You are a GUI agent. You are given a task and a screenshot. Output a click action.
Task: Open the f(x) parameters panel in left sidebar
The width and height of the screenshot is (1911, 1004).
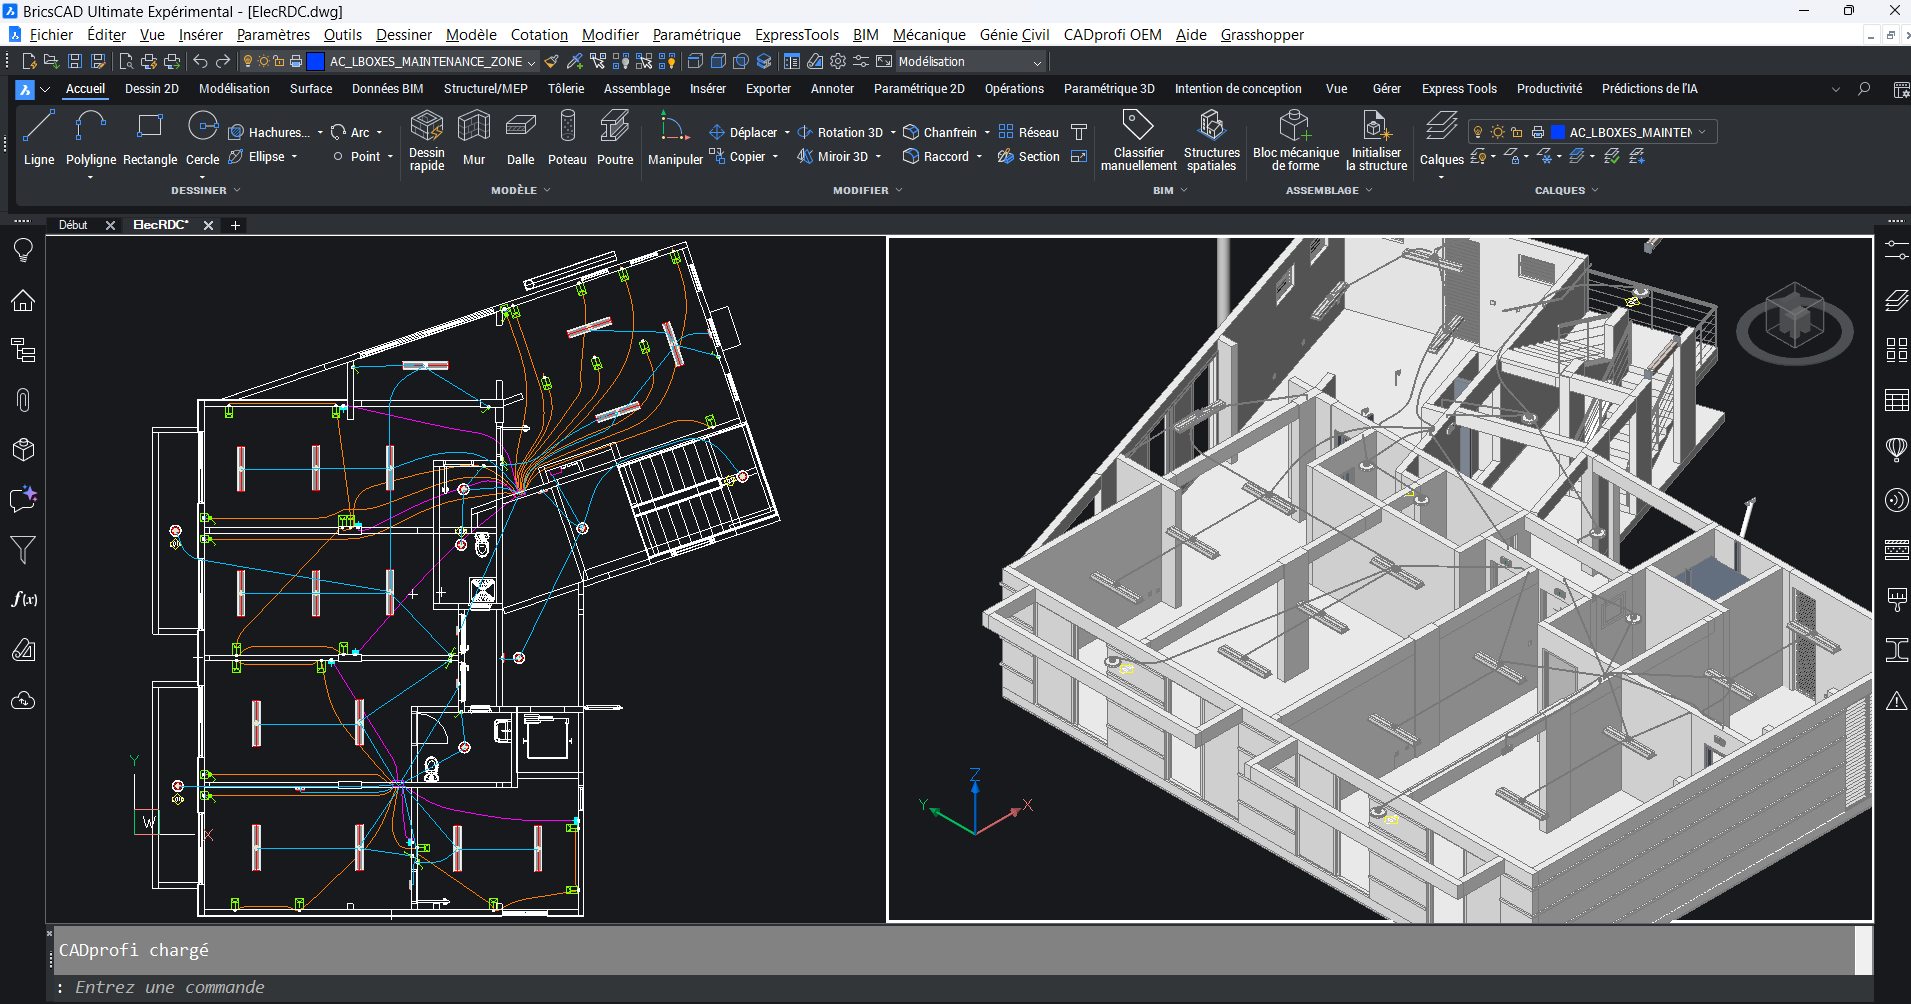[23, 599]
